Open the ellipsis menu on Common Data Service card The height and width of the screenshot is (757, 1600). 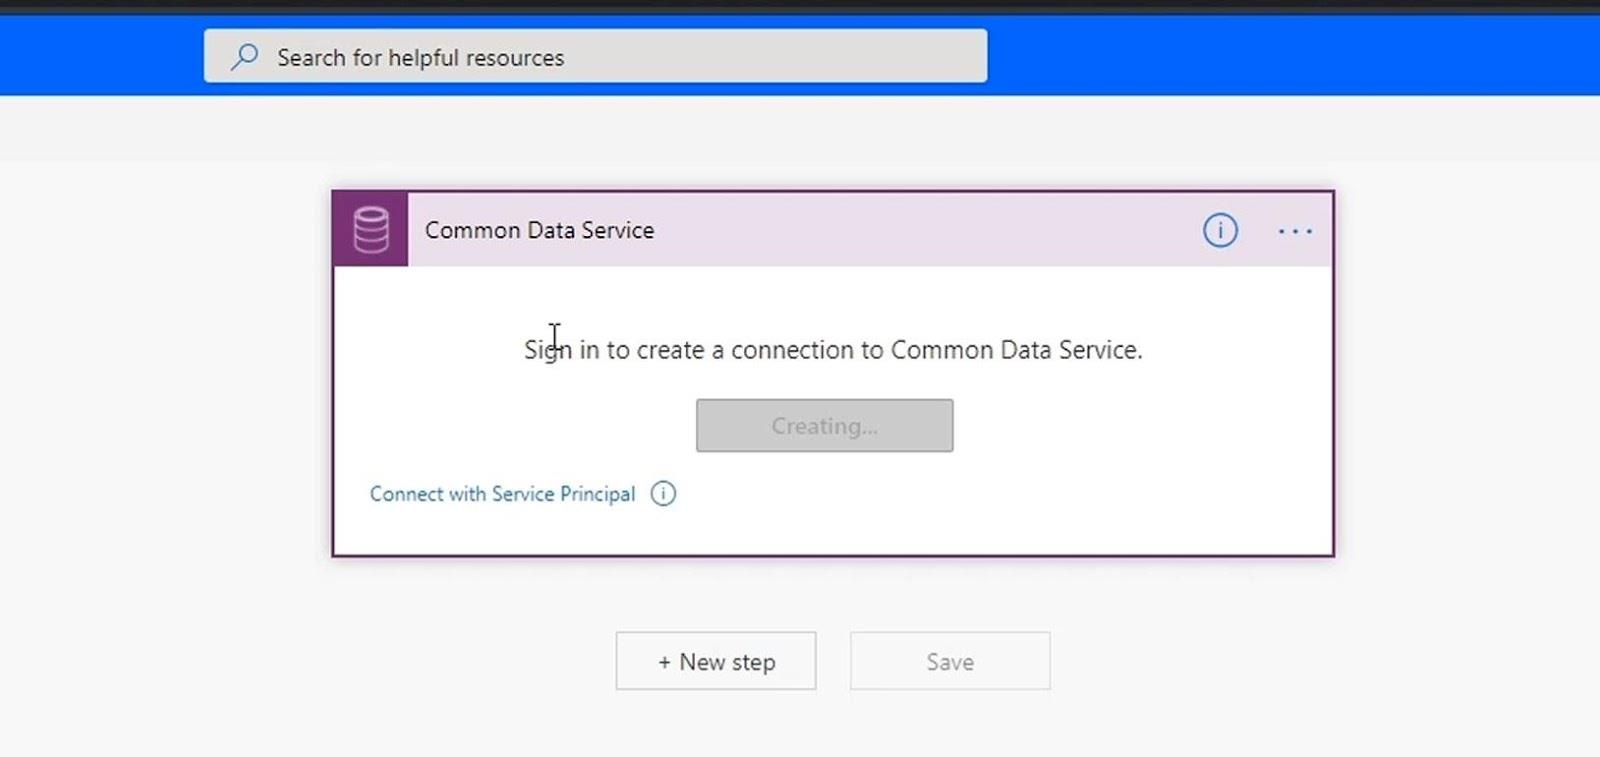pos(1295,231)
